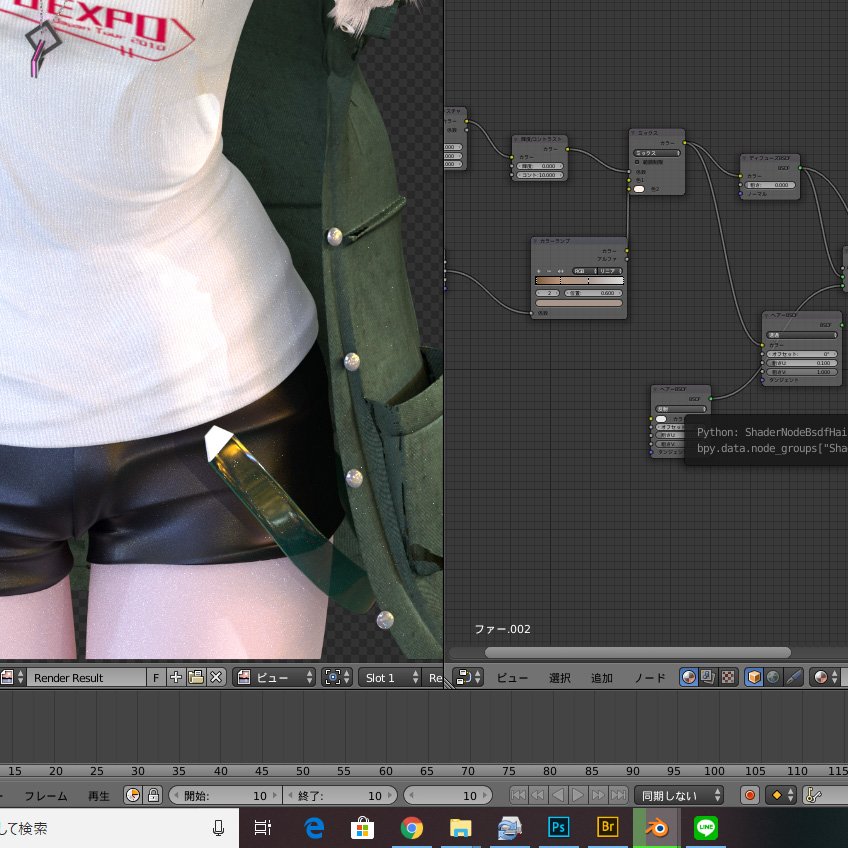Open the 追加 menu in node editor

pyautogui.click(x=601, y=678)
